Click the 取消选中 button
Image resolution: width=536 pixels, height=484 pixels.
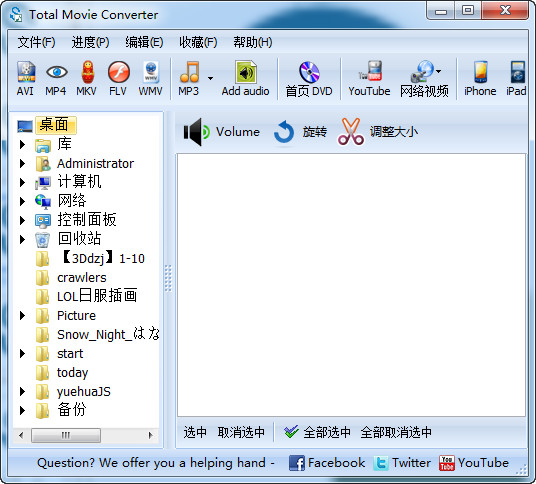(241, 432)
